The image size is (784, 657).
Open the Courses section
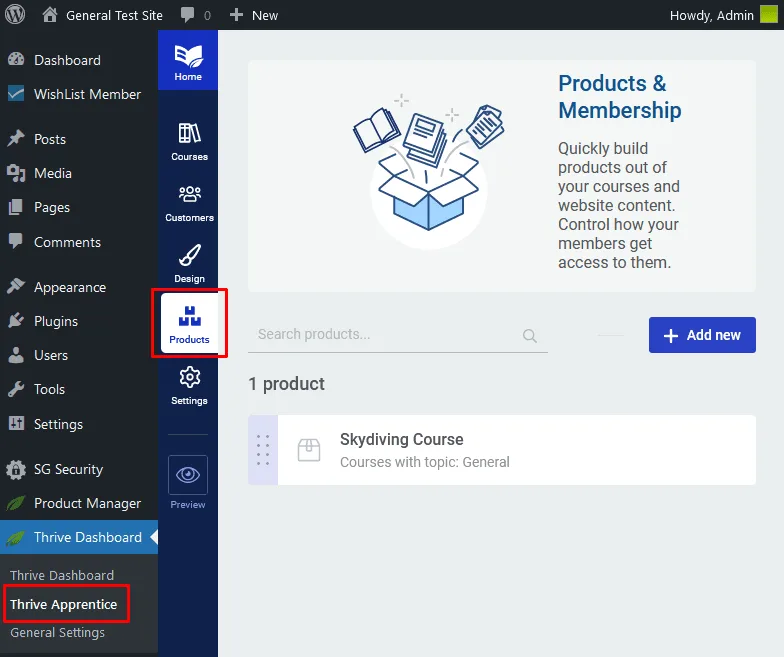click(189, 142)
